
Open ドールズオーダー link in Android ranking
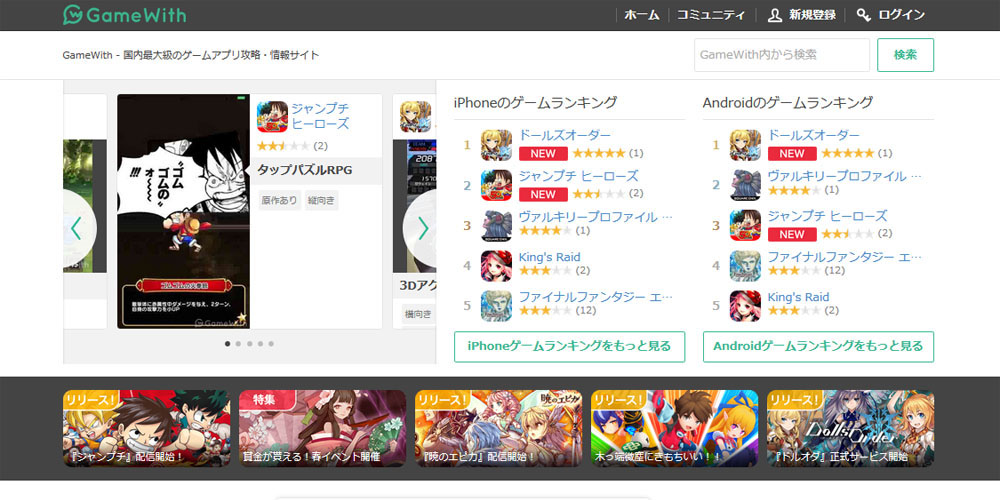[x=814, y=135]
